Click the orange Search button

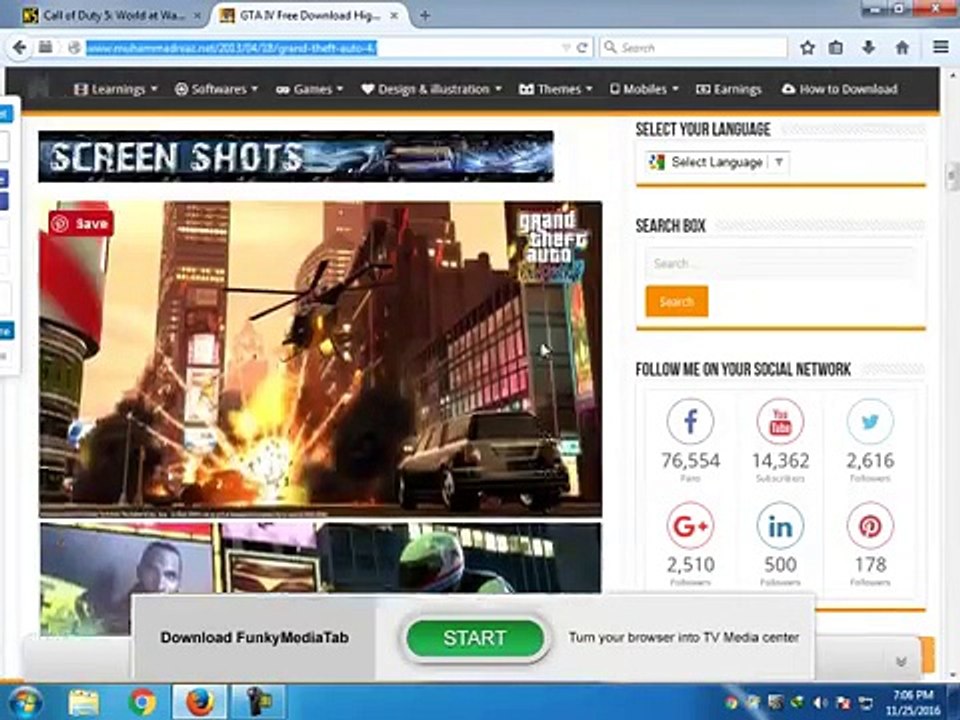click(677, 301)
